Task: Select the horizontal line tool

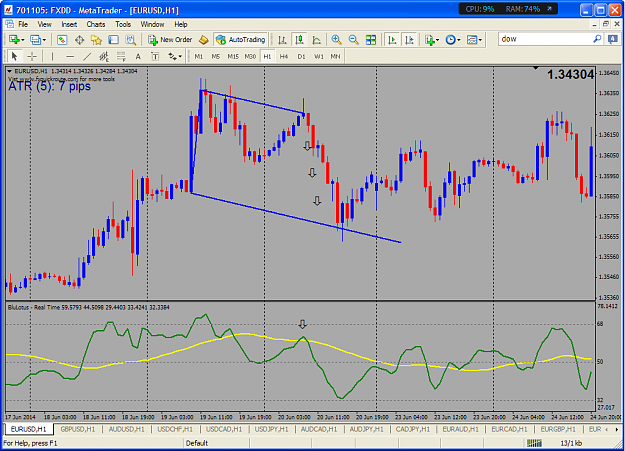Action: click(70, 56)
